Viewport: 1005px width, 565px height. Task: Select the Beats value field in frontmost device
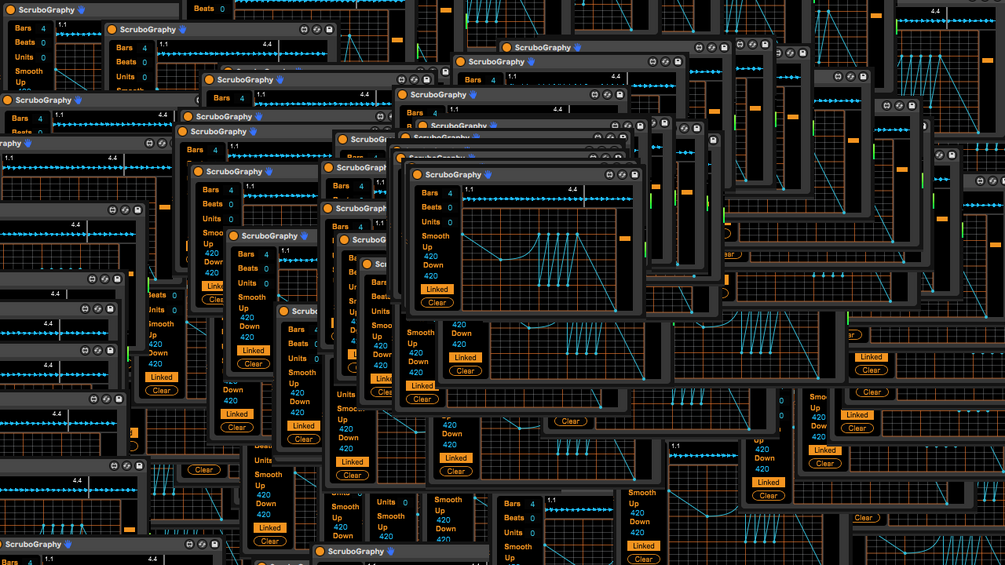tap(450, 208)
